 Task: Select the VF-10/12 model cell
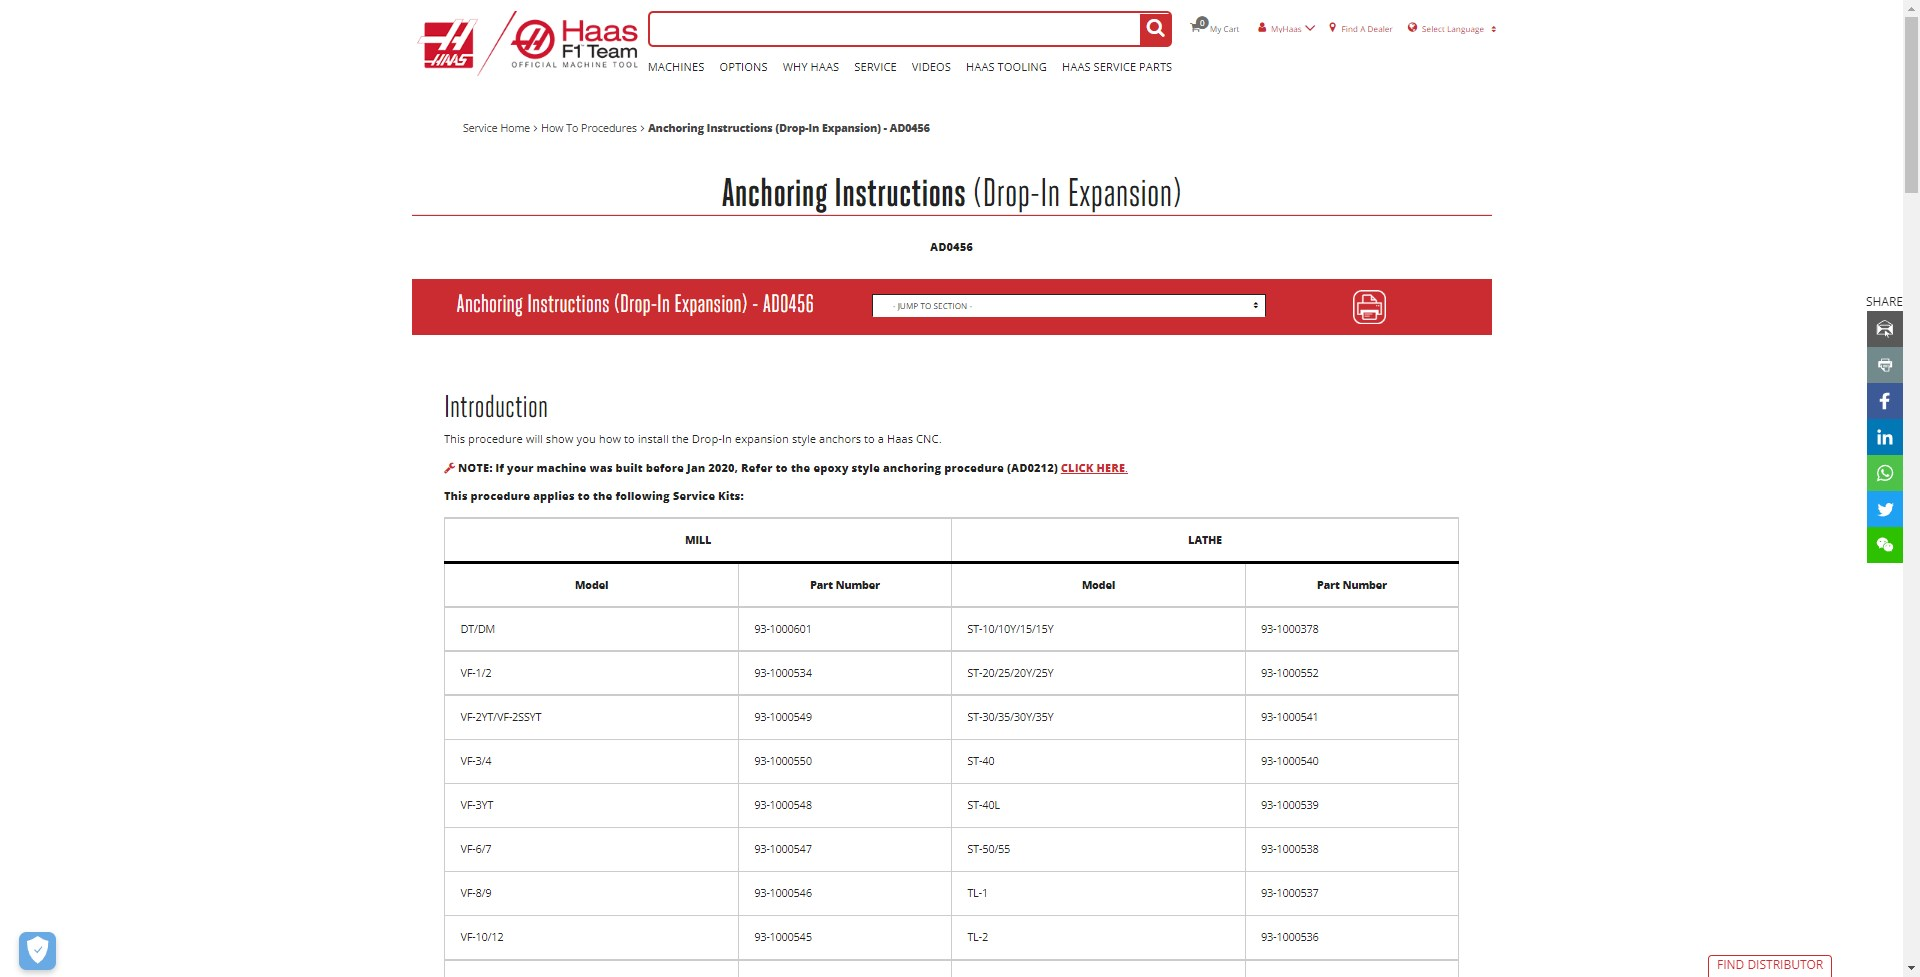coord(591,937)
